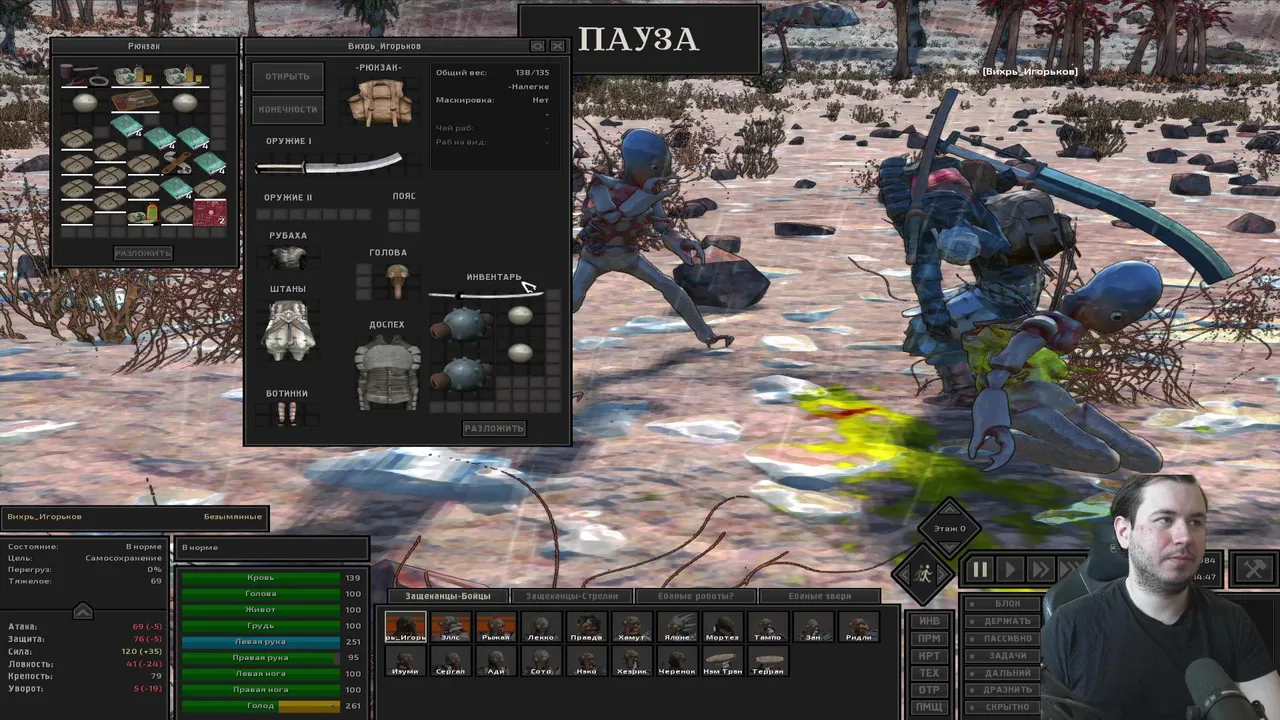Select character portrait Рыжая

tap(495, 627)
